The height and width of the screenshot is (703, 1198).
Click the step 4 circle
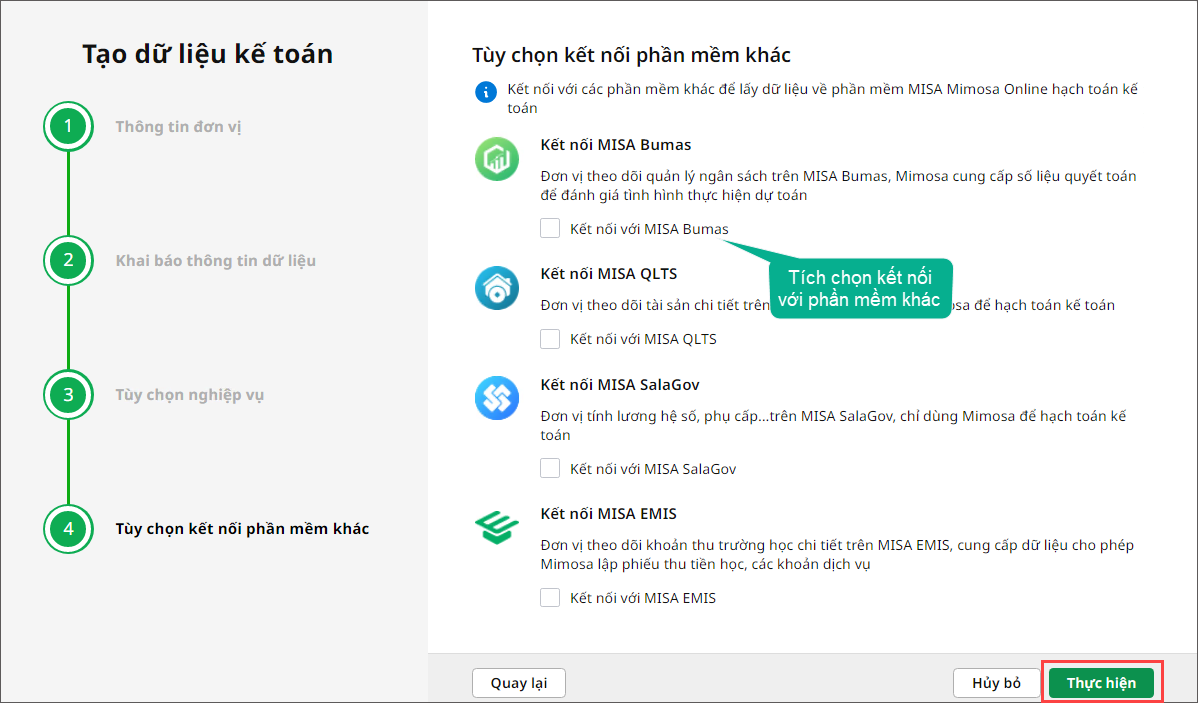[68, 529]
